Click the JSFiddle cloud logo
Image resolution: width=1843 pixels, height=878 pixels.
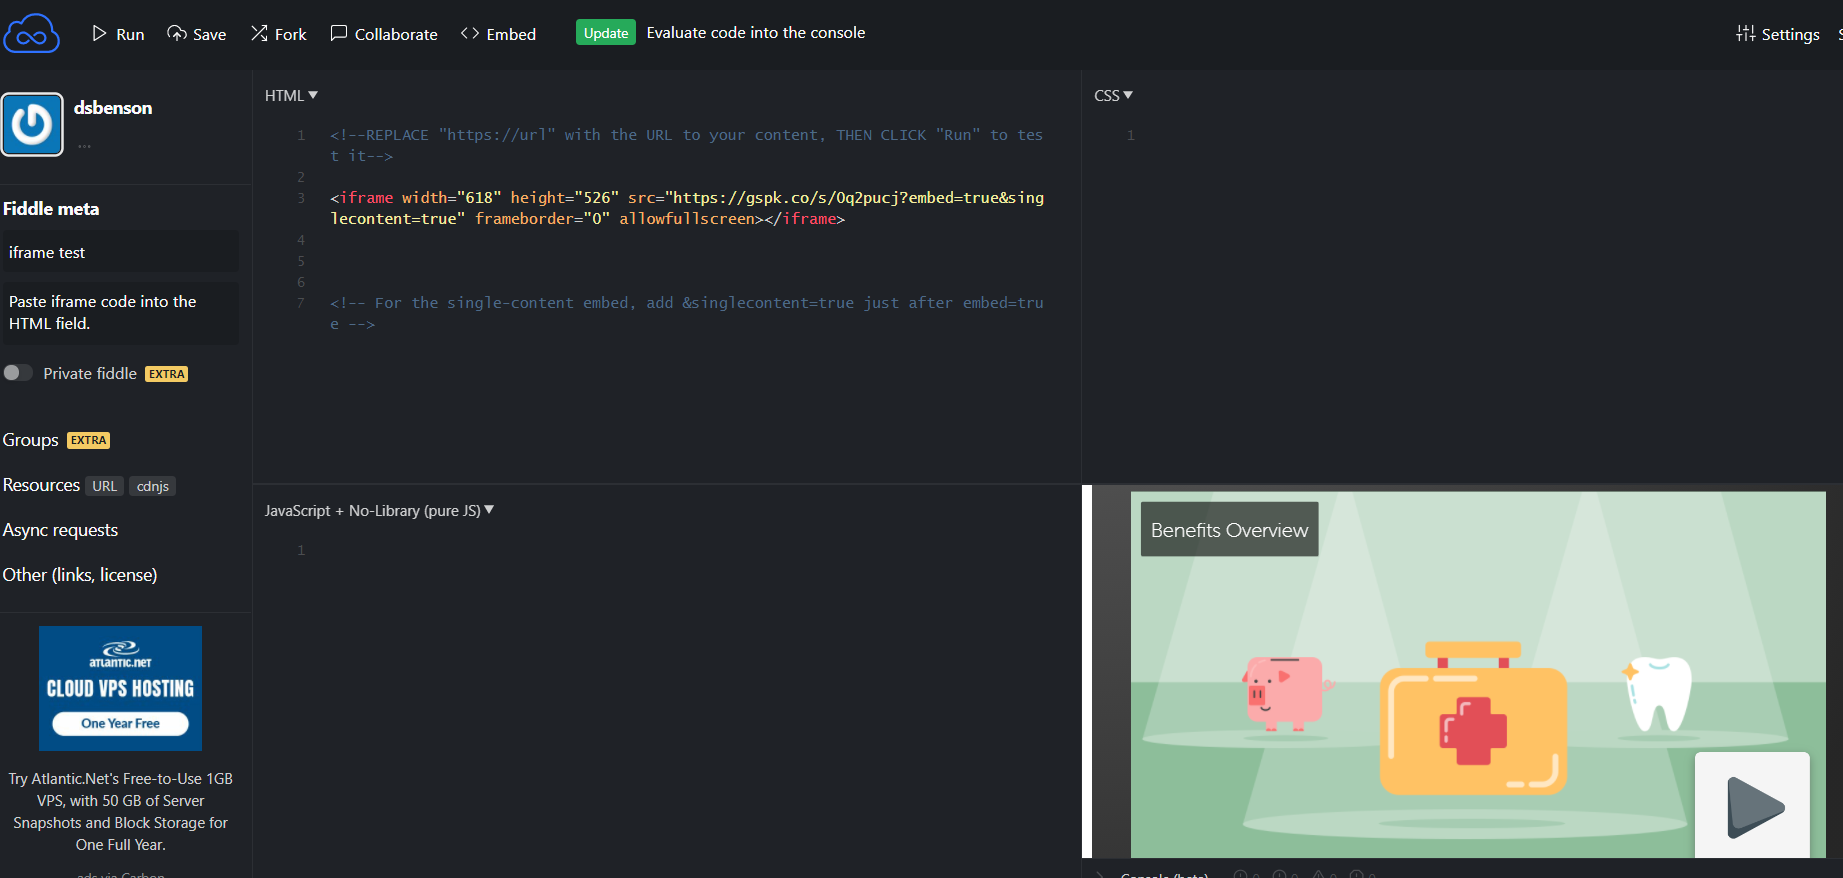coord(32,34)
